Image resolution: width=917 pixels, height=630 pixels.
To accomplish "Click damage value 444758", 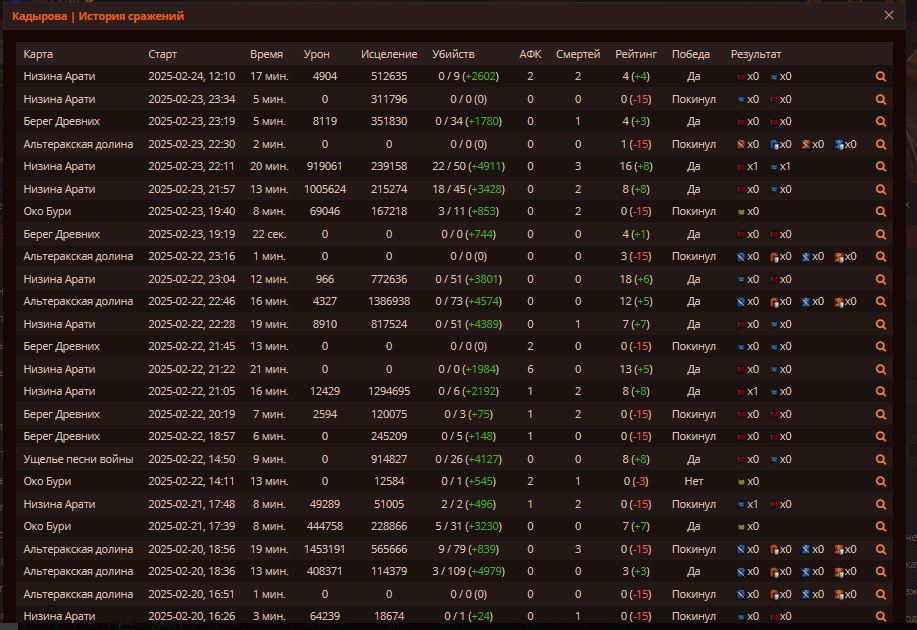I will [x=325, y=526].
